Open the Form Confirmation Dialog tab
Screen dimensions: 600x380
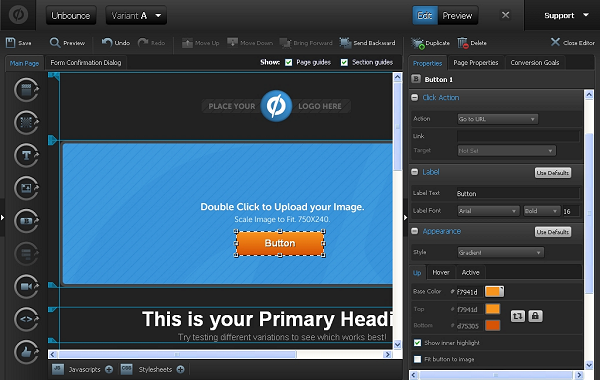[x=86, y=63]
